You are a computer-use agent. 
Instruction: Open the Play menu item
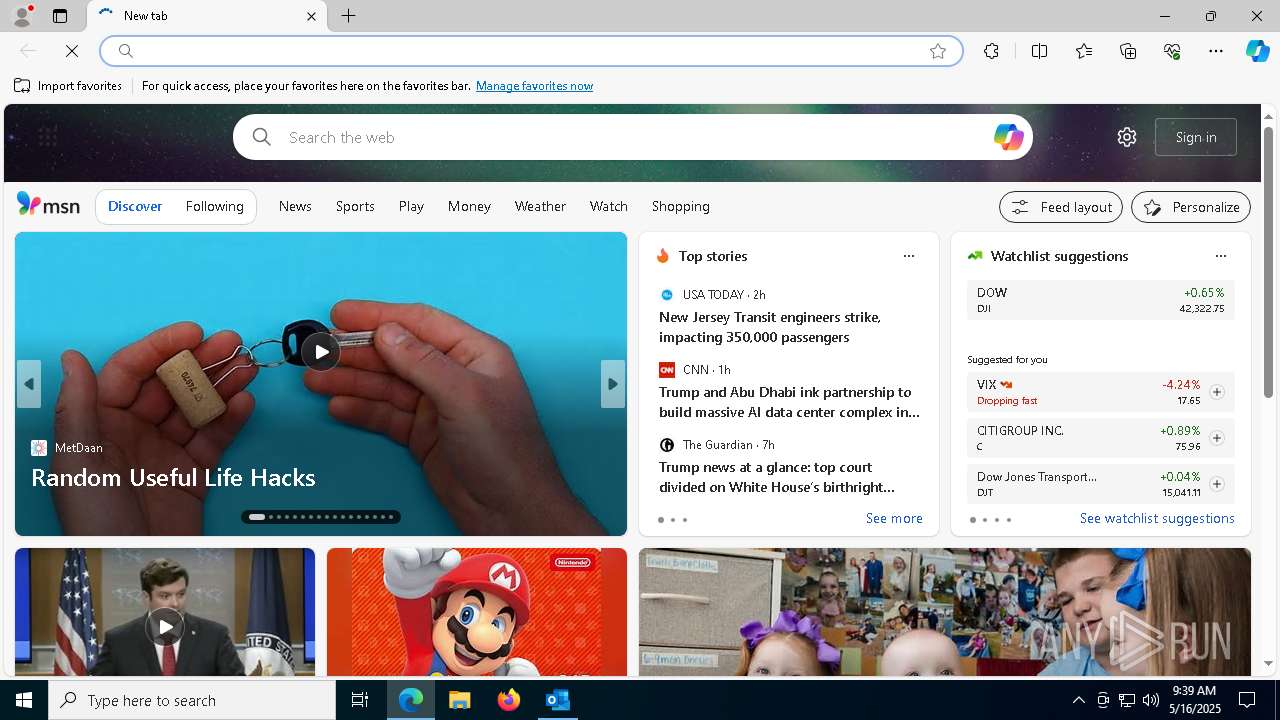pyautogui.click(x=411, y=206)
